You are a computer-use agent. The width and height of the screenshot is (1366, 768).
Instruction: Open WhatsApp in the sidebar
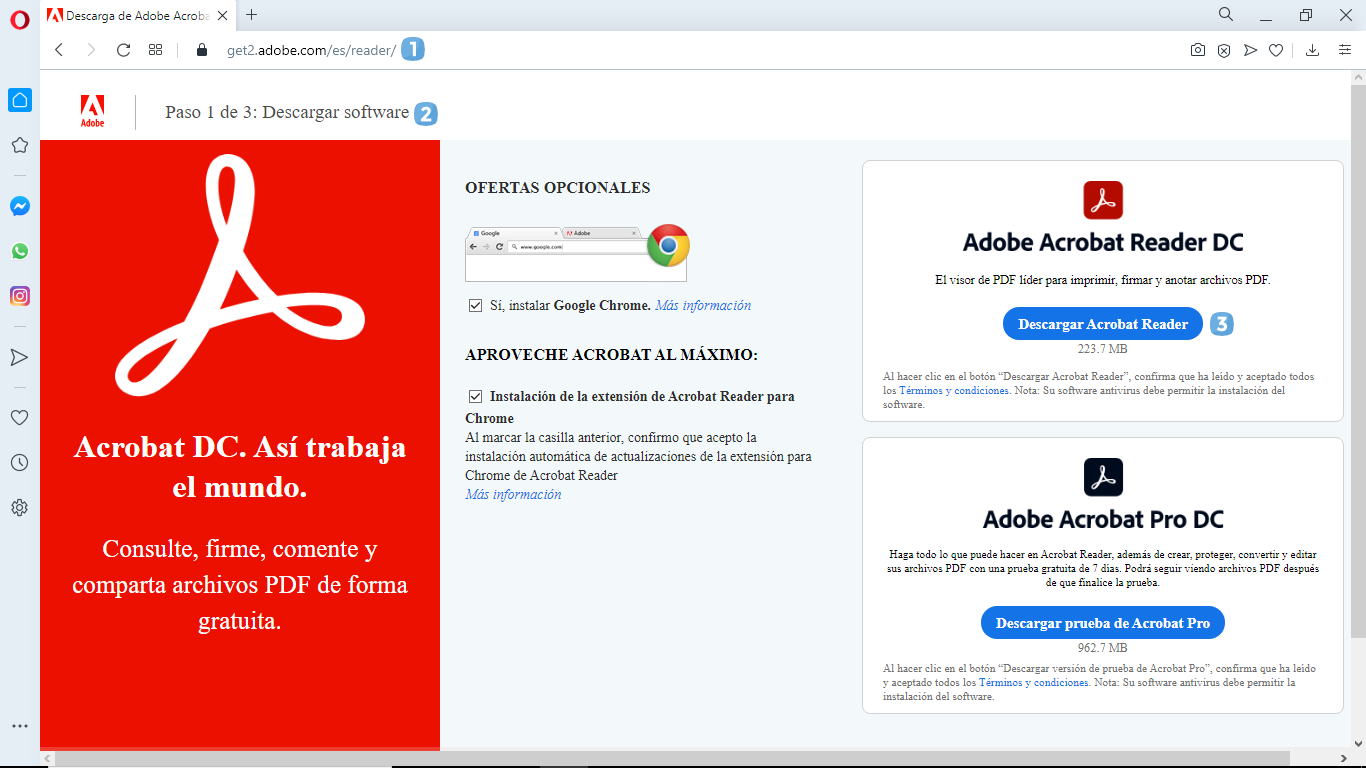20,251
